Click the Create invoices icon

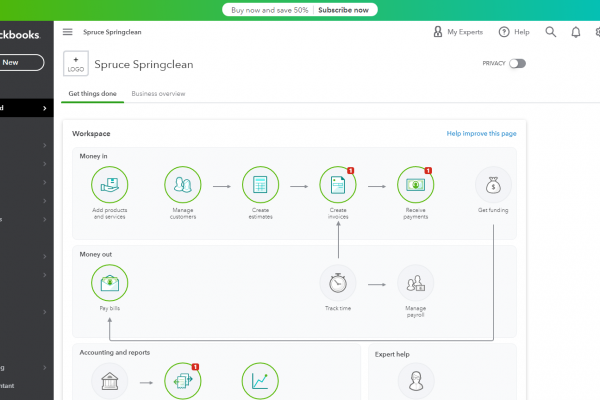point(338,184)
